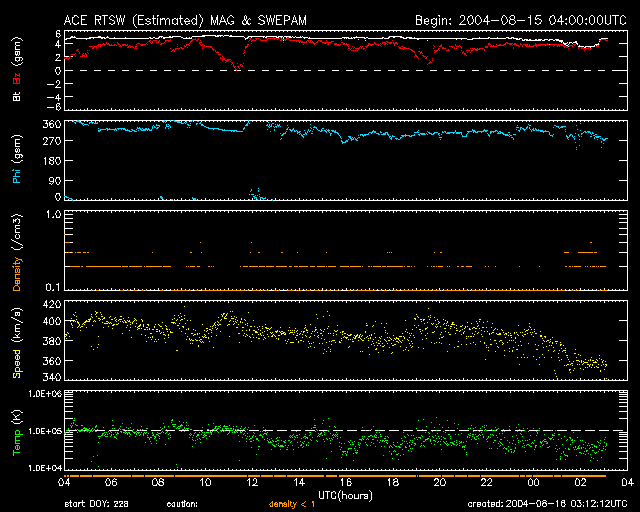Click the 180 tick label on Phi axis
The width and height of the screenshot is (640, 512).
pos(52,161)
